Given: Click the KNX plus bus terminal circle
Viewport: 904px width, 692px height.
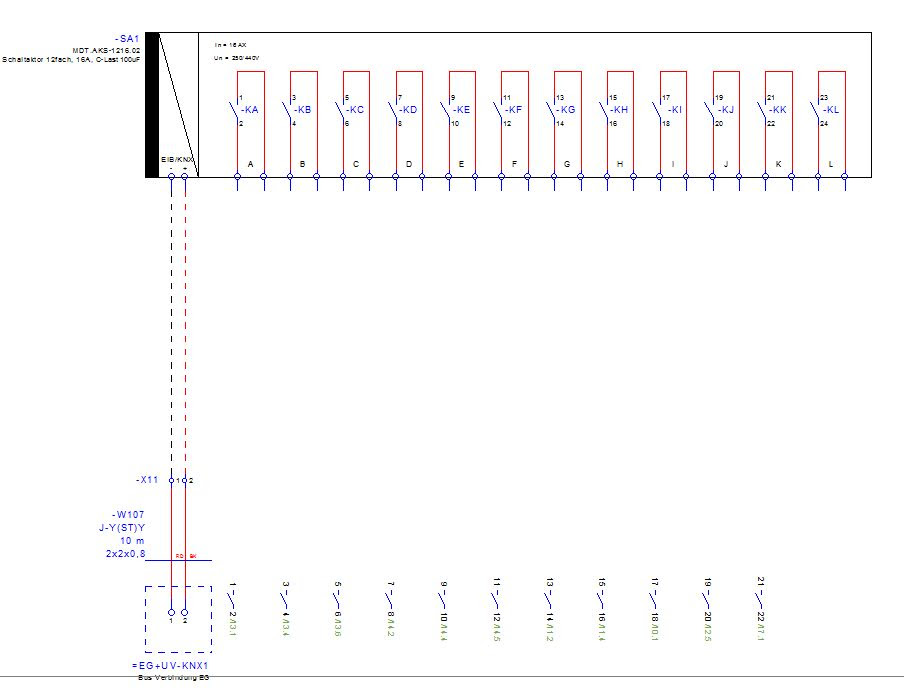Looking at the screenshot, I should click(184, 177).
